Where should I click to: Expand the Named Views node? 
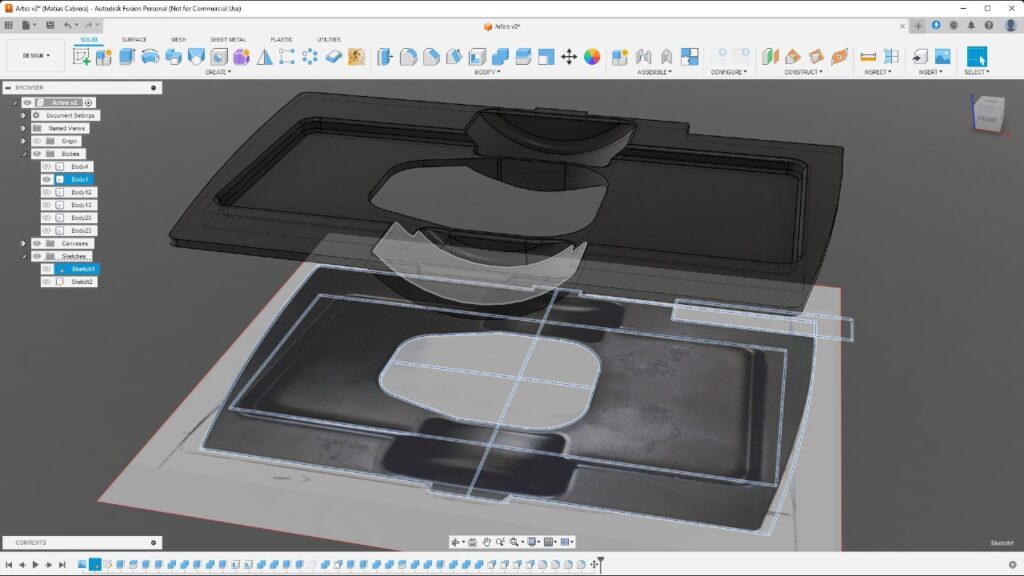click(24, 128)
